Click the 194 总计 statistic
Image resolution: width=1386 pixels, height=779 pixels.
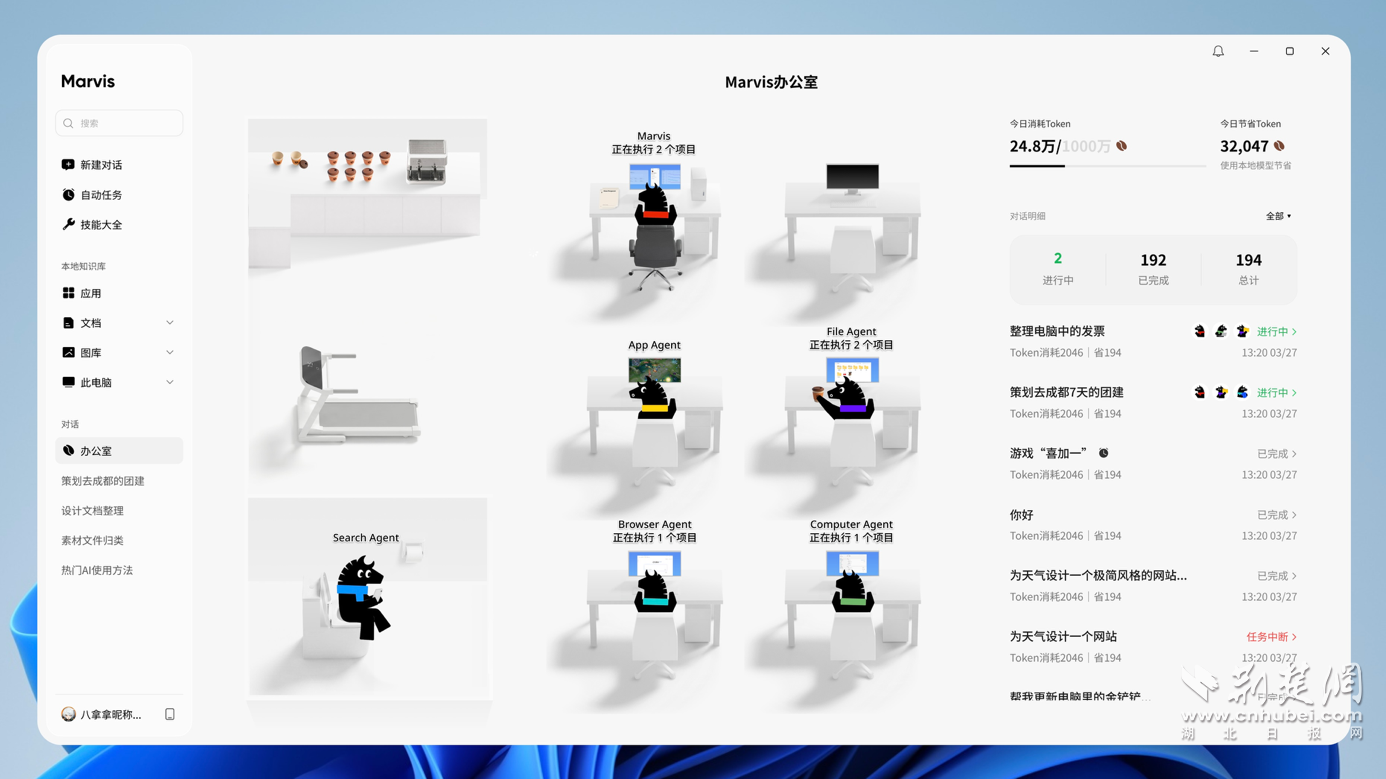(1248, 269)
